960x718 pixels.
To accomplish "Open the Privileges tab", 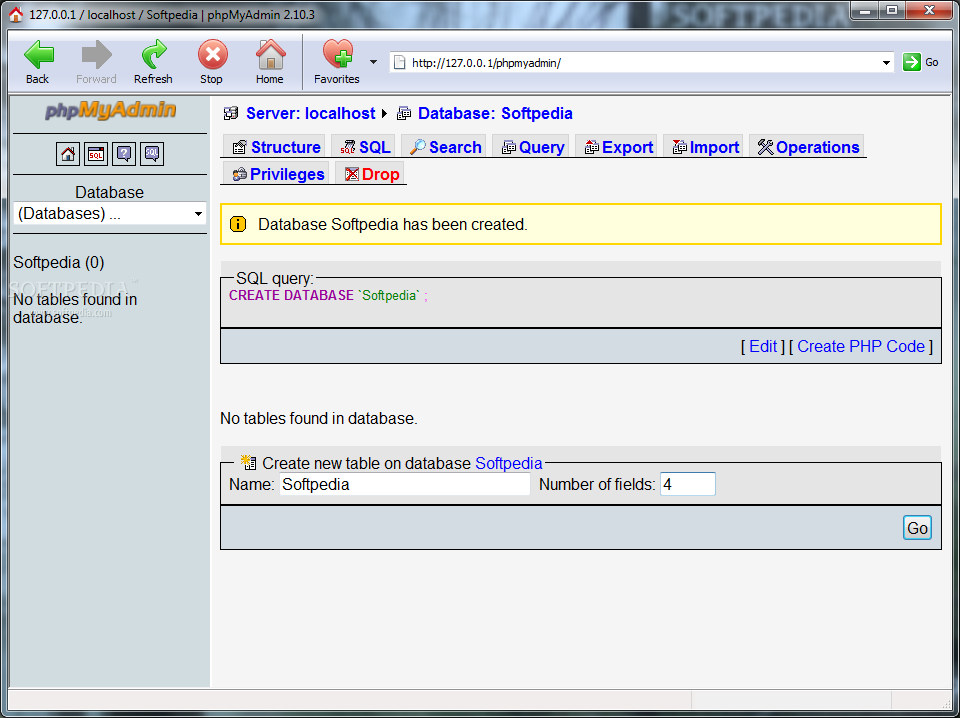I will (x=277, y=174).
